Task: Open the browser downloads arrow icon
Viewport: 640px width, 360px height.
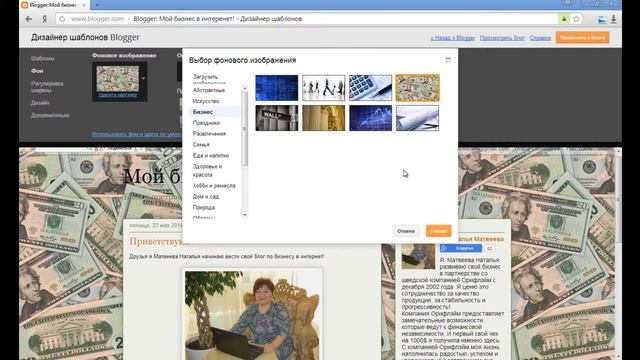Action: [x=613, y=19]
